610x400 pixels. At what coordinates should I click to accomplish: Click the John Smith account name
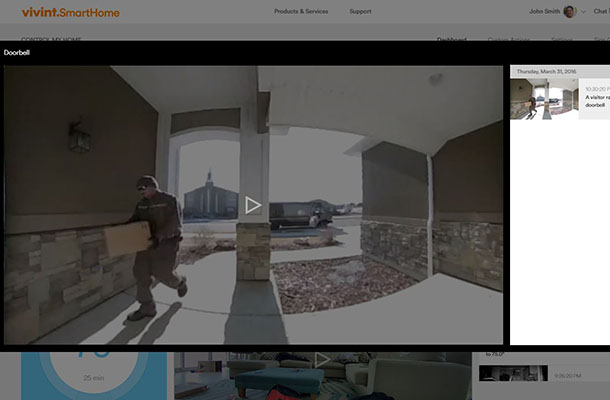pos(544,12)
